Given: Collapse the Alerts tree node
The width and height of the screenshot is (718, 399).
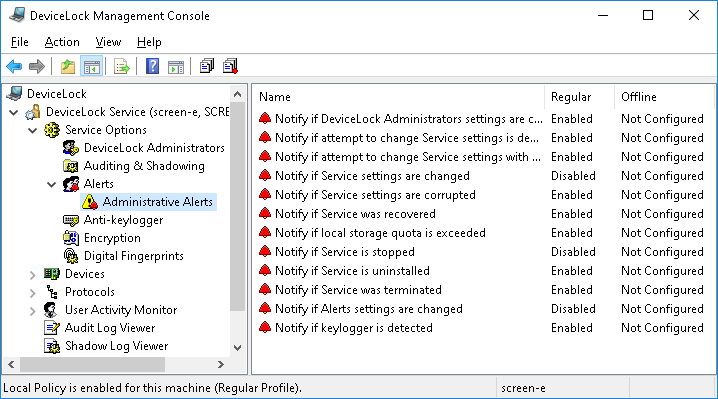Looking at the screenshot, I should (51, 184).
